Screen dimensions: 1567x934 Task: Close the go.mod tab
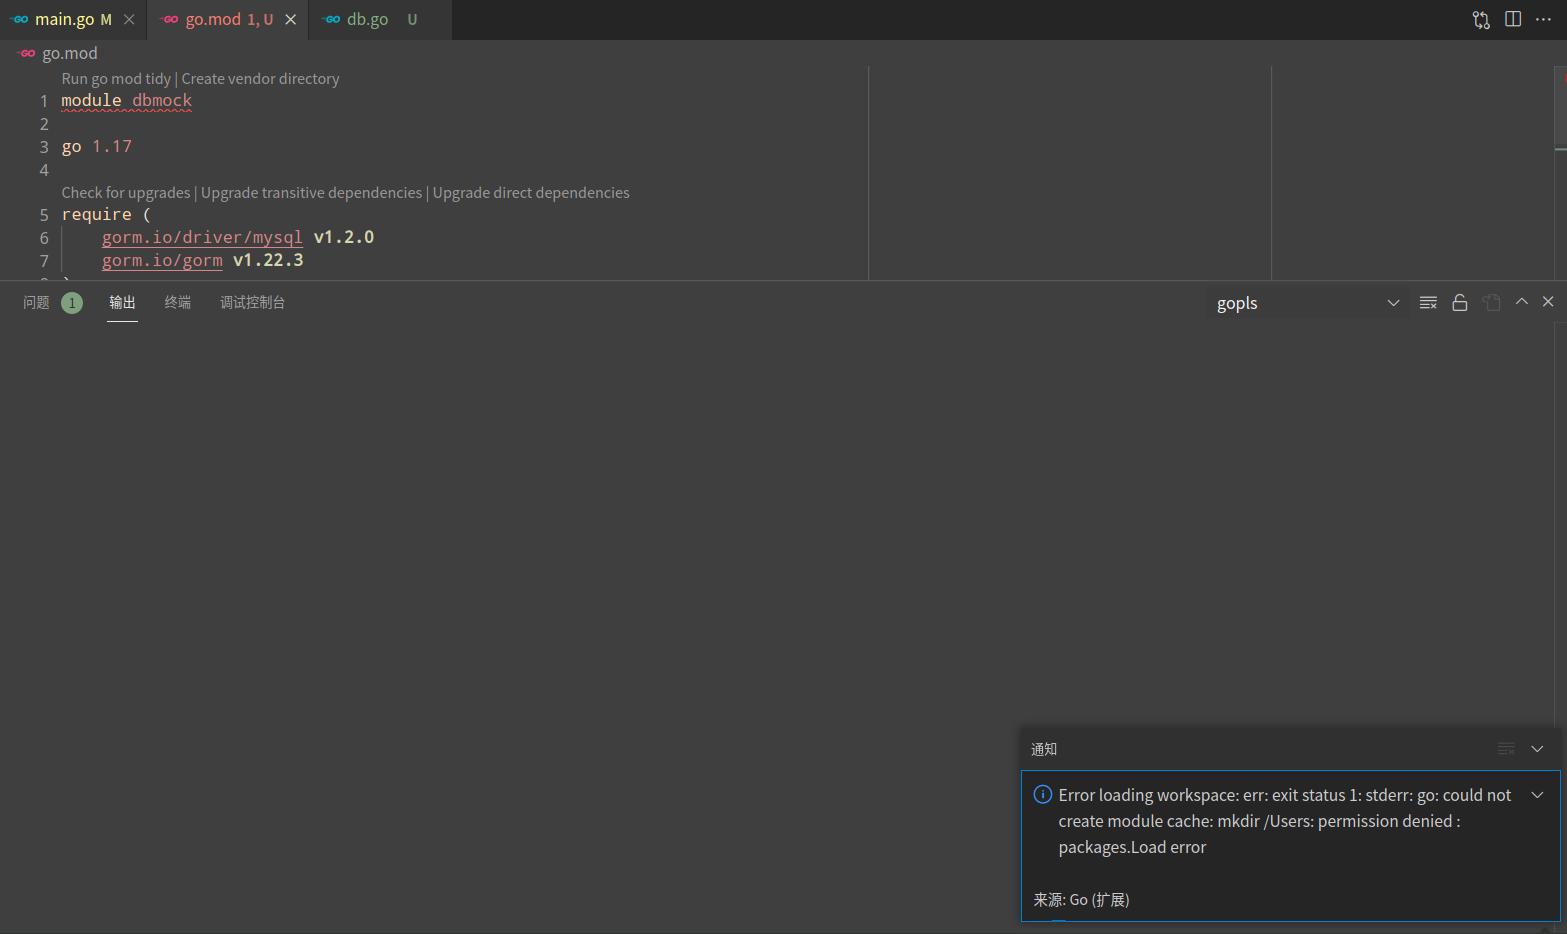pyautogui.click(x=291, y=19)
